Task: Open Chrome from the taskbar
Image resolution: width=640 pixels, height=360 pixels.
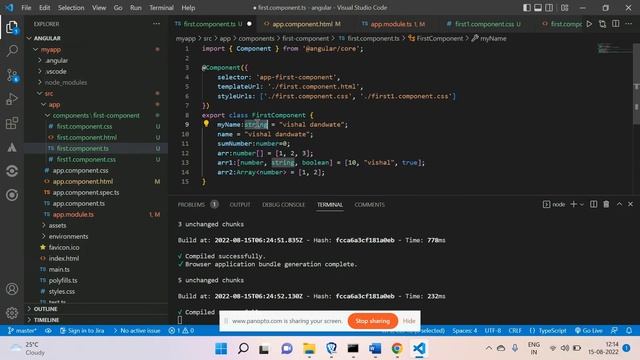Action: click(x=397, y=349)
